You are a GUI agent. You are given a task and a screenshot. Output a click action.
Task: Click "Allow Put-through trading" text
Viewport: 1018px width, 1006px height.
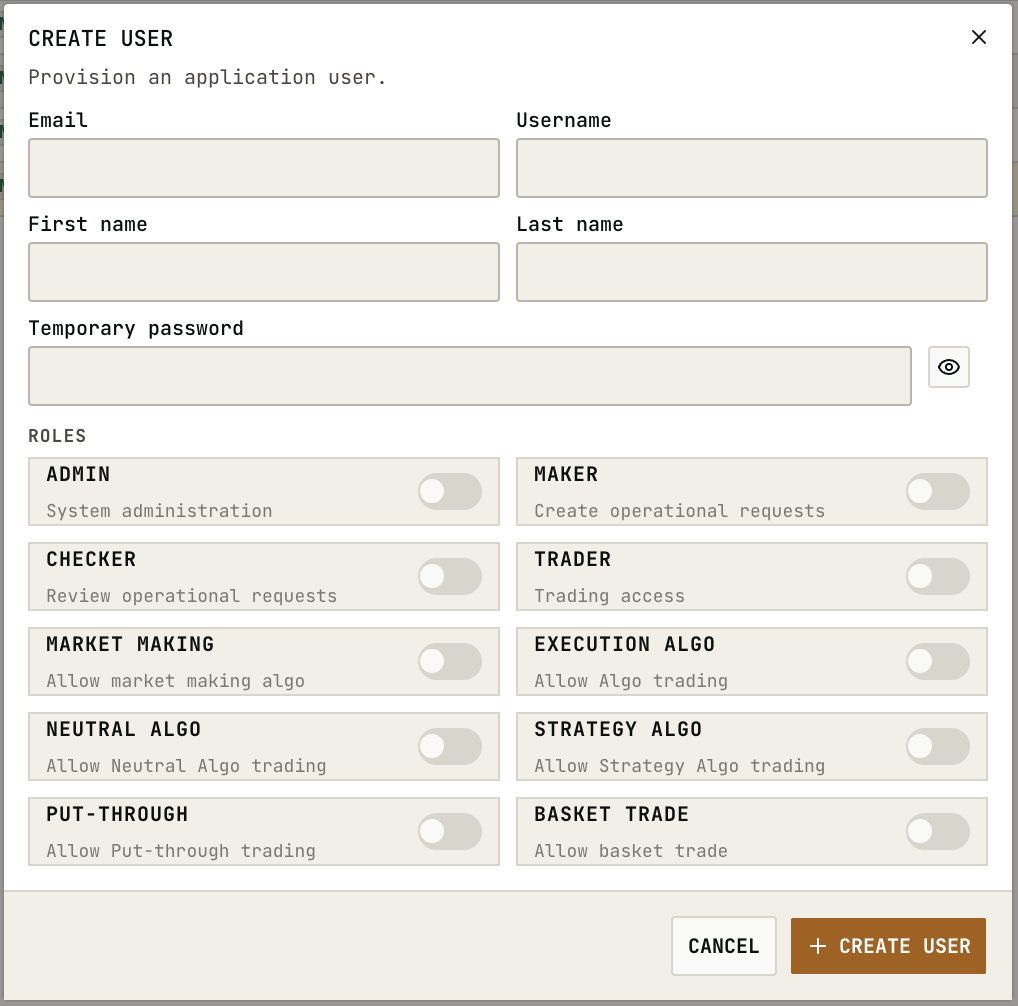180,851
